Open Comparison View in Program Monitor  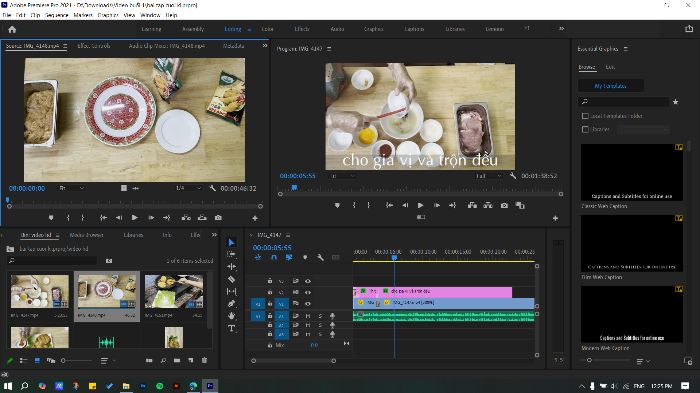point(520,205)
